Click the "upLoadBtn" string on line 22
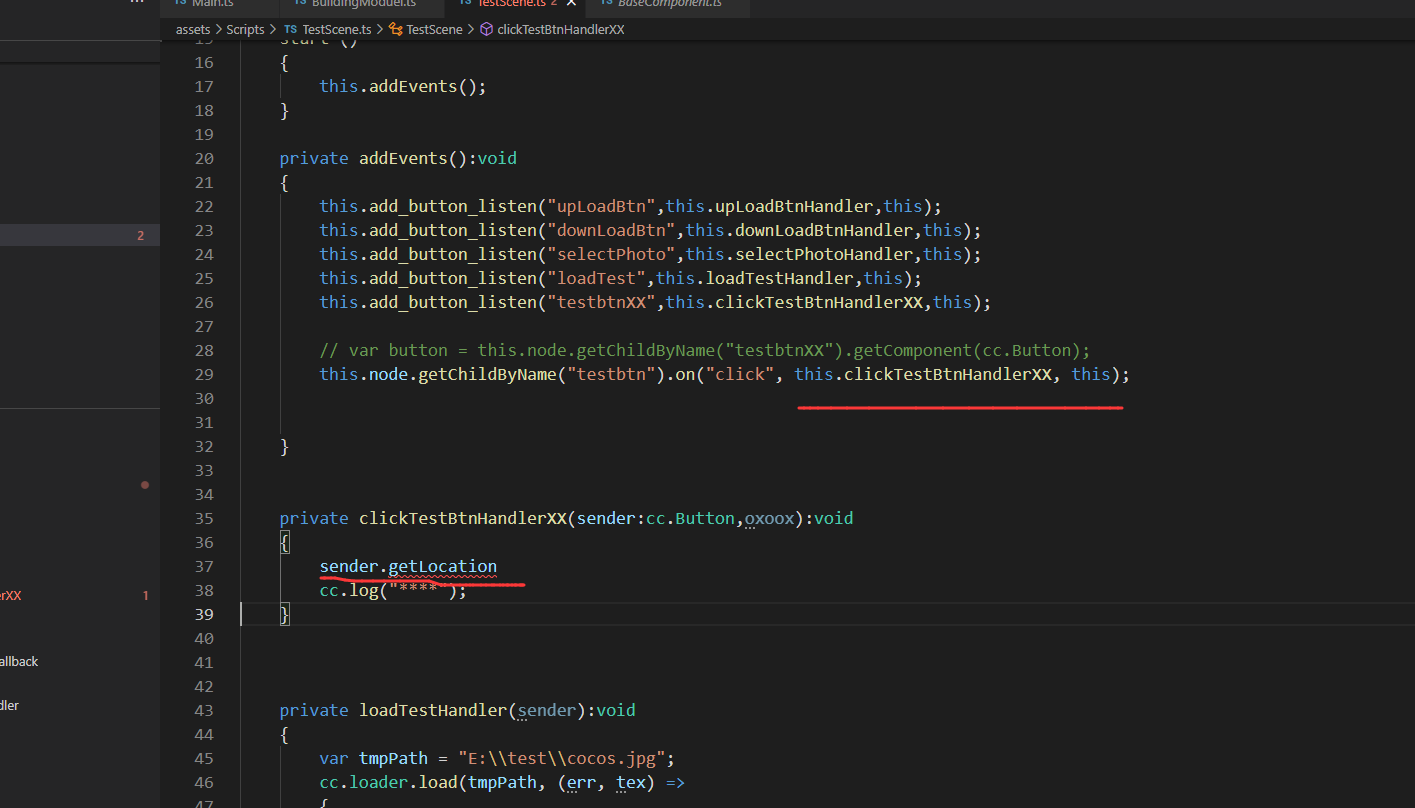This screenshot has height=808, width=1415. pos(602,206)
